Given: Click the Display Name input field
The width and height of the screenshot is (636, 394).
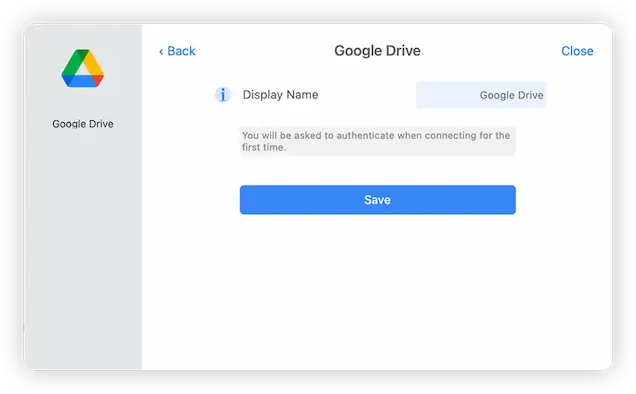Looking at the screenshot, I should click(x=481, y=95).
